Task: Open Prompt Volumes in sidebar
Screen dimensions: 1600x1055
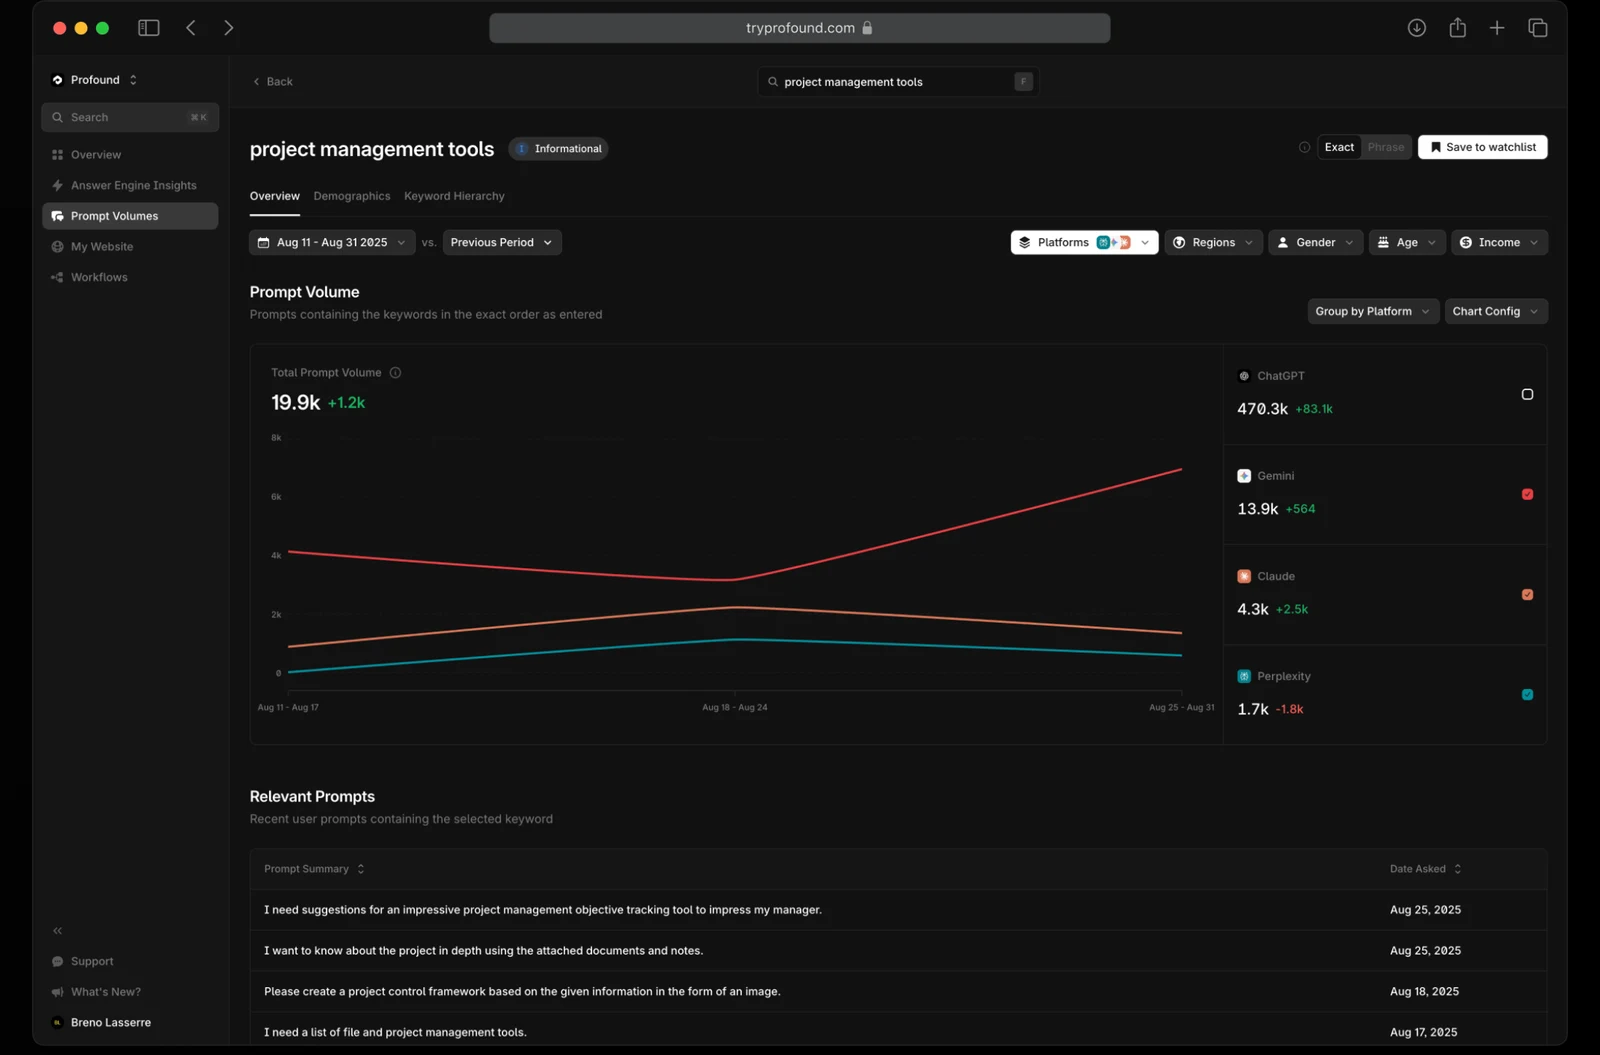Action: click(x=130, y=216)
